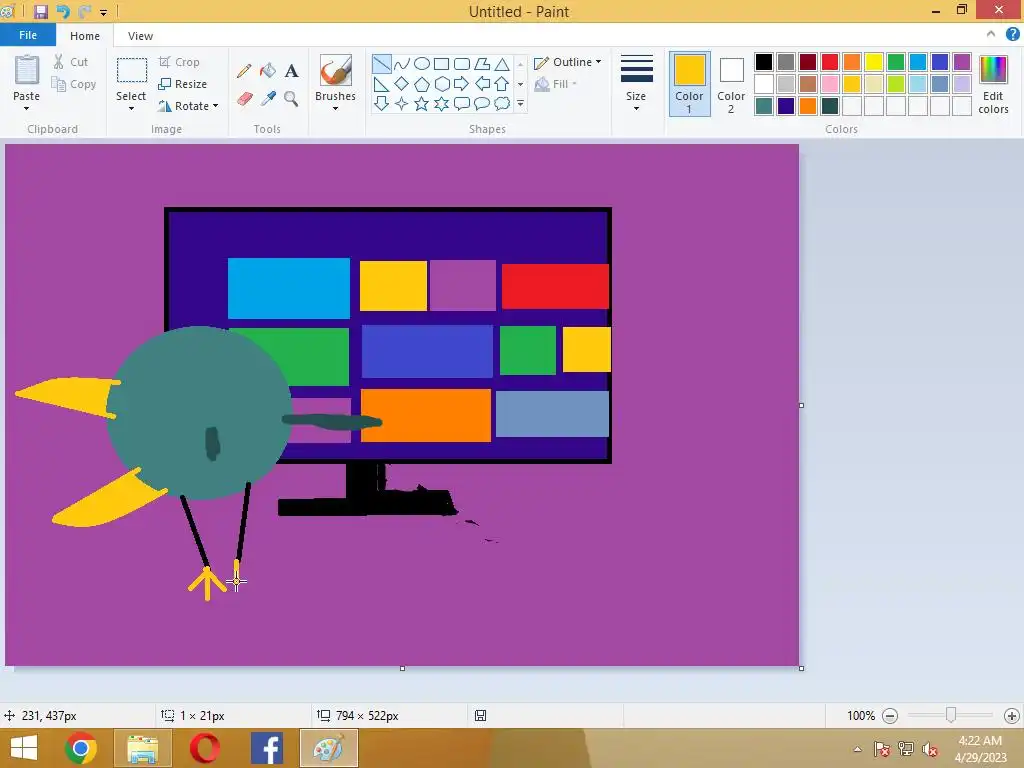Collapse the ribbon with the chevron
This screenshot has height=768, width=1024.
[991, 34]
